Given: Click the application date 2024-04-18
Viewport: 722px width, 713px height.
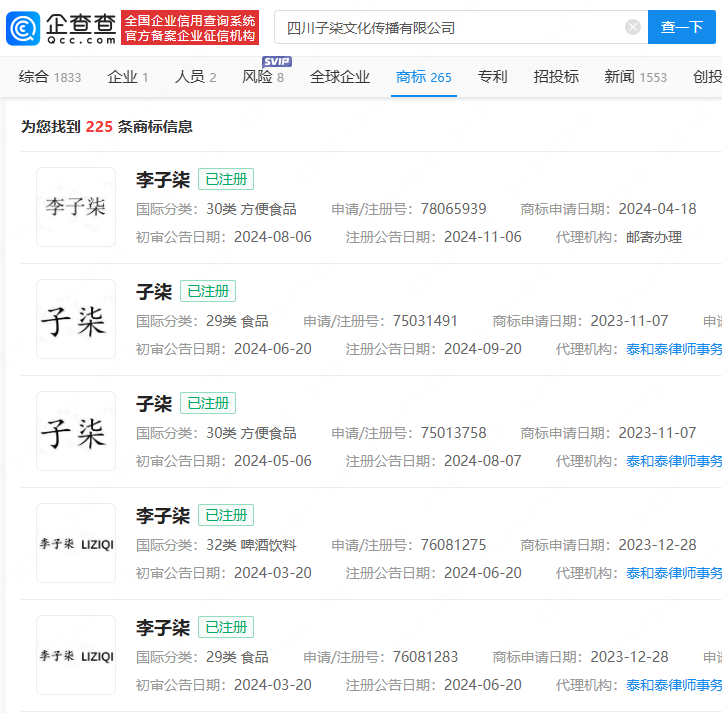Looking at the screenshot, I should click(x=657, y=209).
